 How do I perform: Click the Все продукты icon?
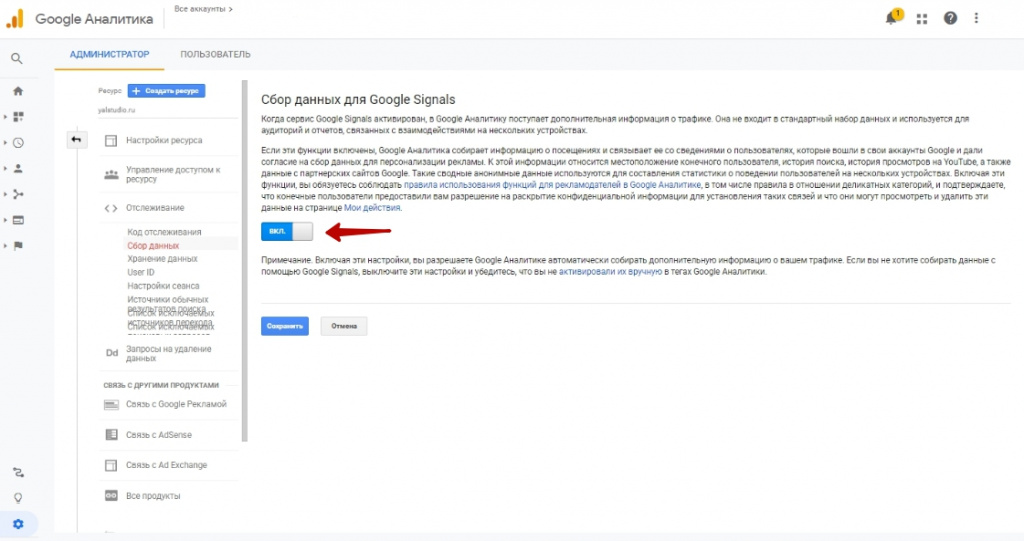click(x=111, y=496)
